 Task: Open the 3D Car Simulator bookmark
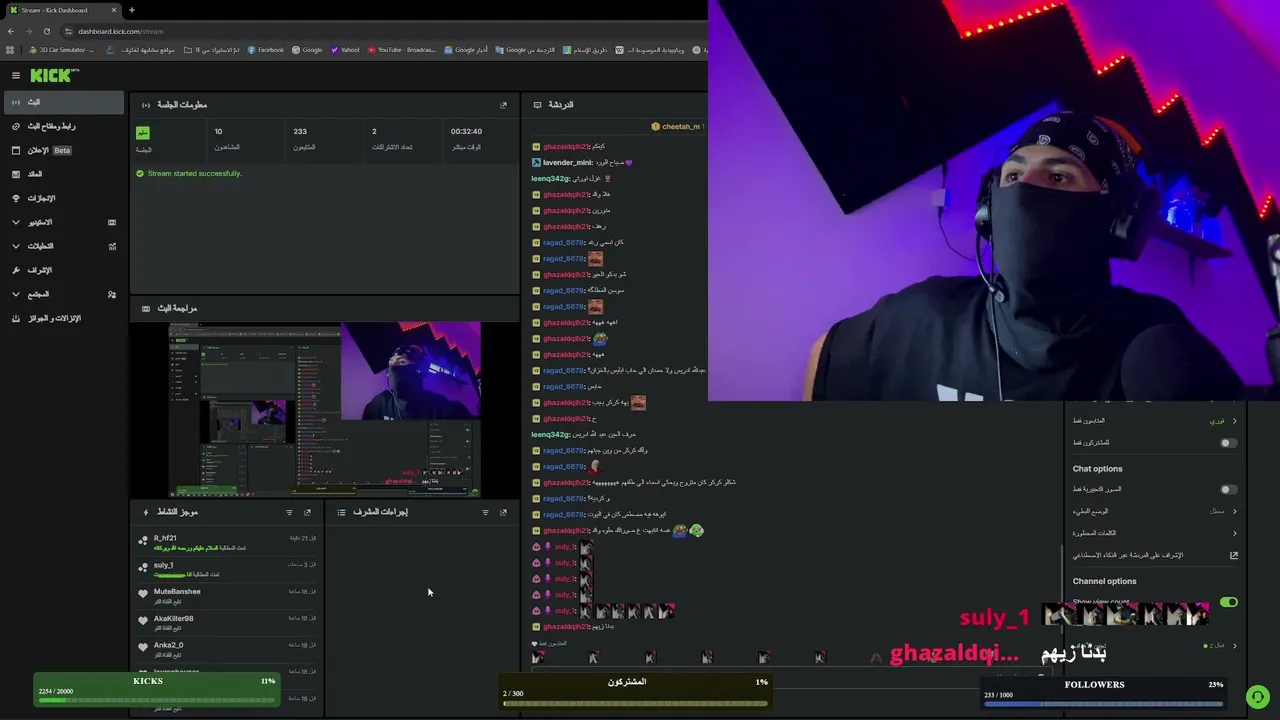click(x=61, y=50)
